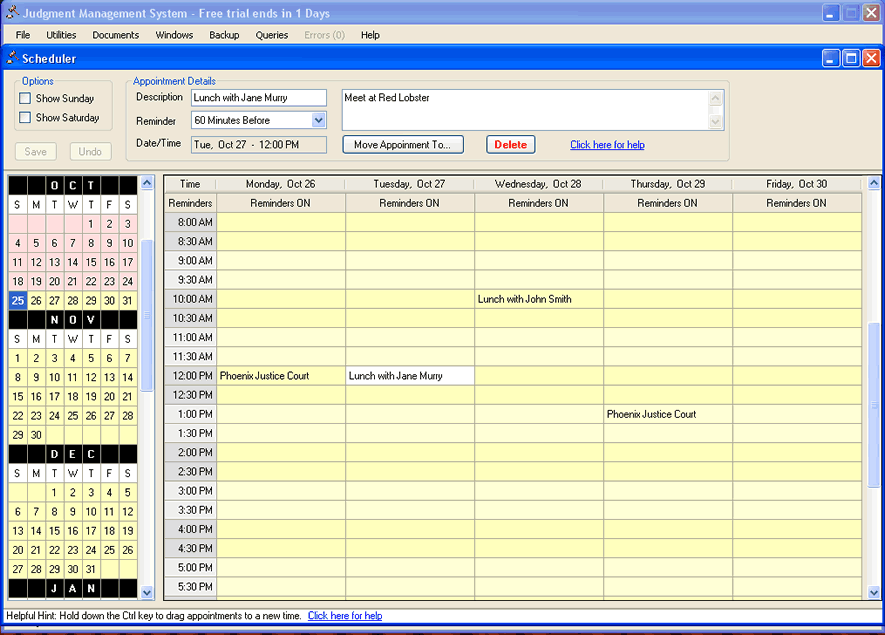Screen dimensions: 885x635
Task: Toggle Reminders ON for Monday, Oct 26
Action: [281, 203]
